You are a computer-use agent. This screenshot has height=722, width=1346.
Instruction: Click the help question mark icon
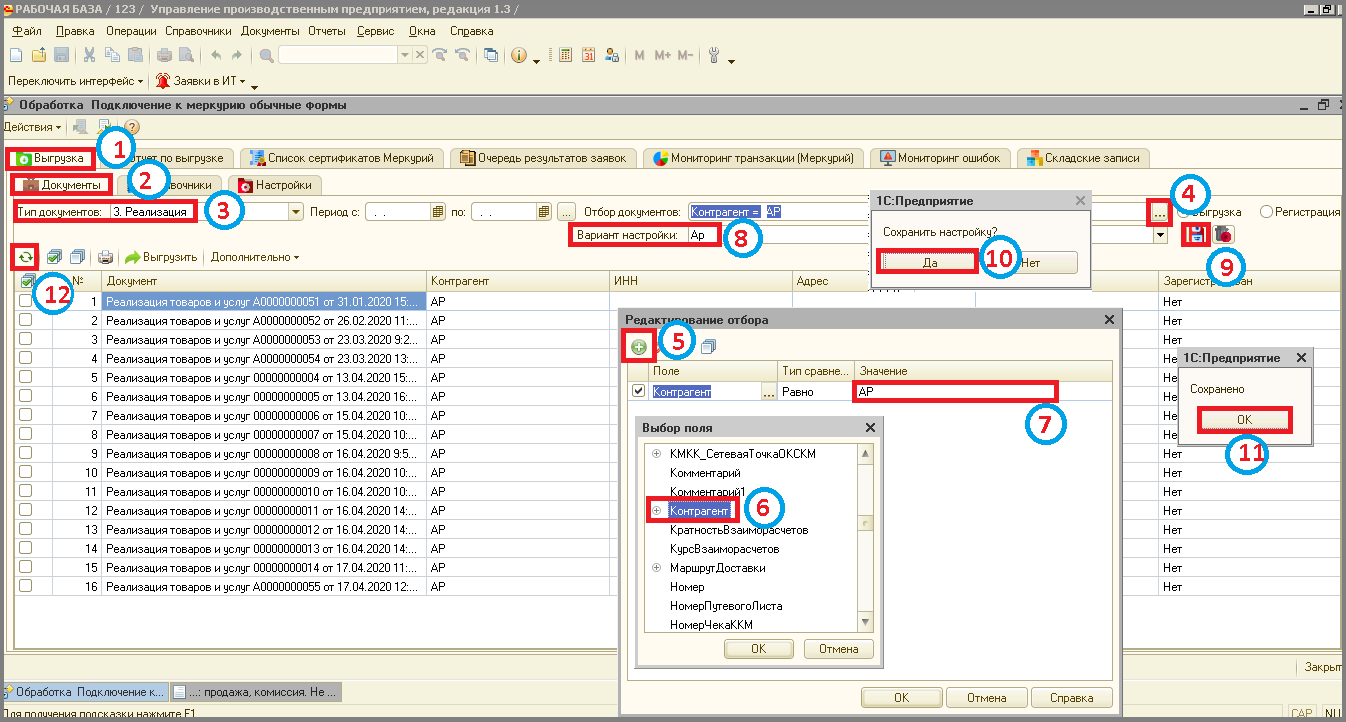pos(131,127)
